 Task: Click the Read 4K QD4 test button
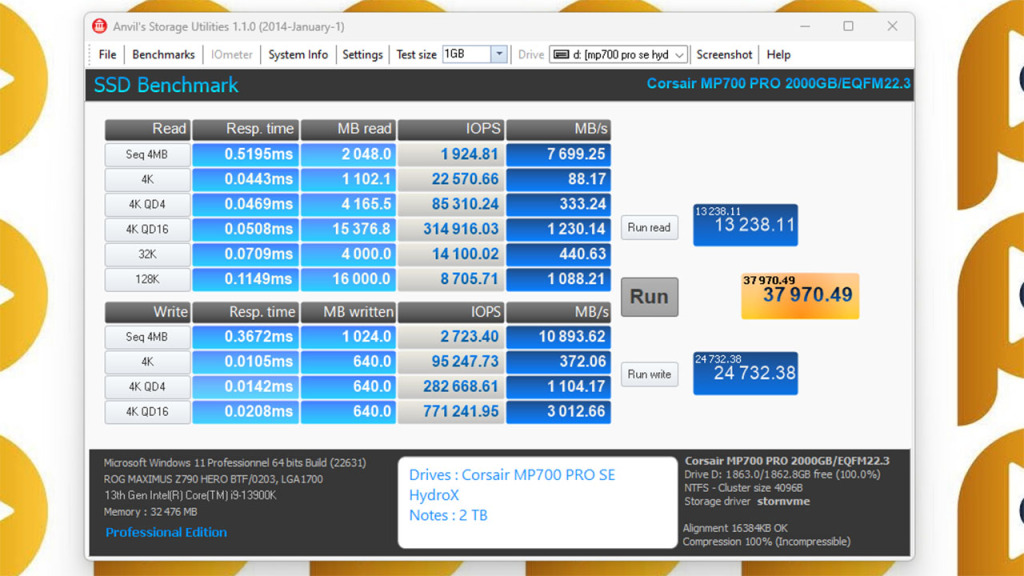tap(147, 204)
